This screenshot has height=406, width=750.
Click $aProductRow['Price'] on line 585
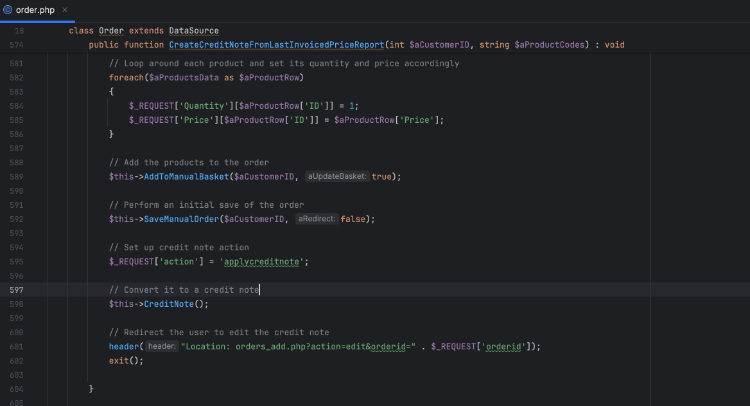(x=386, y=120)
